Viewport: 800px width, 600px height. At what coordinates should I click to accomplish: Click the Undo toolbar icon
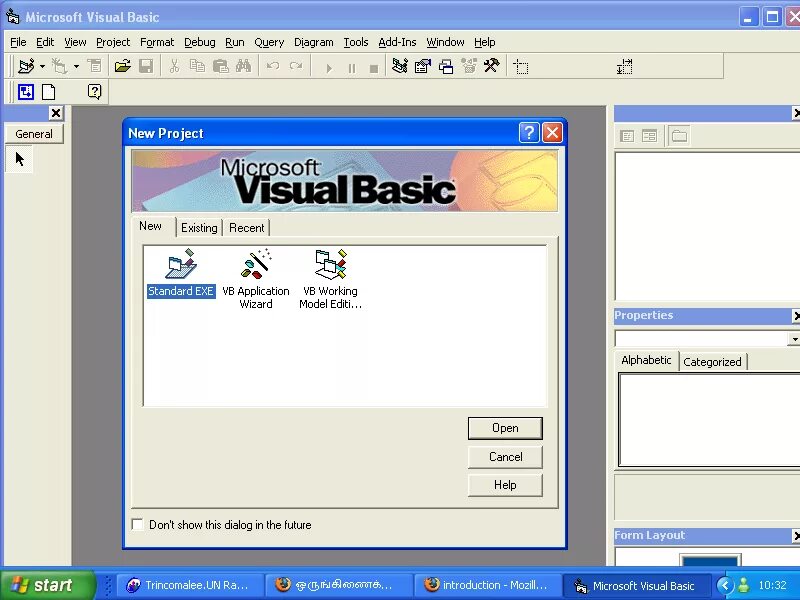[x=273, y=66]
